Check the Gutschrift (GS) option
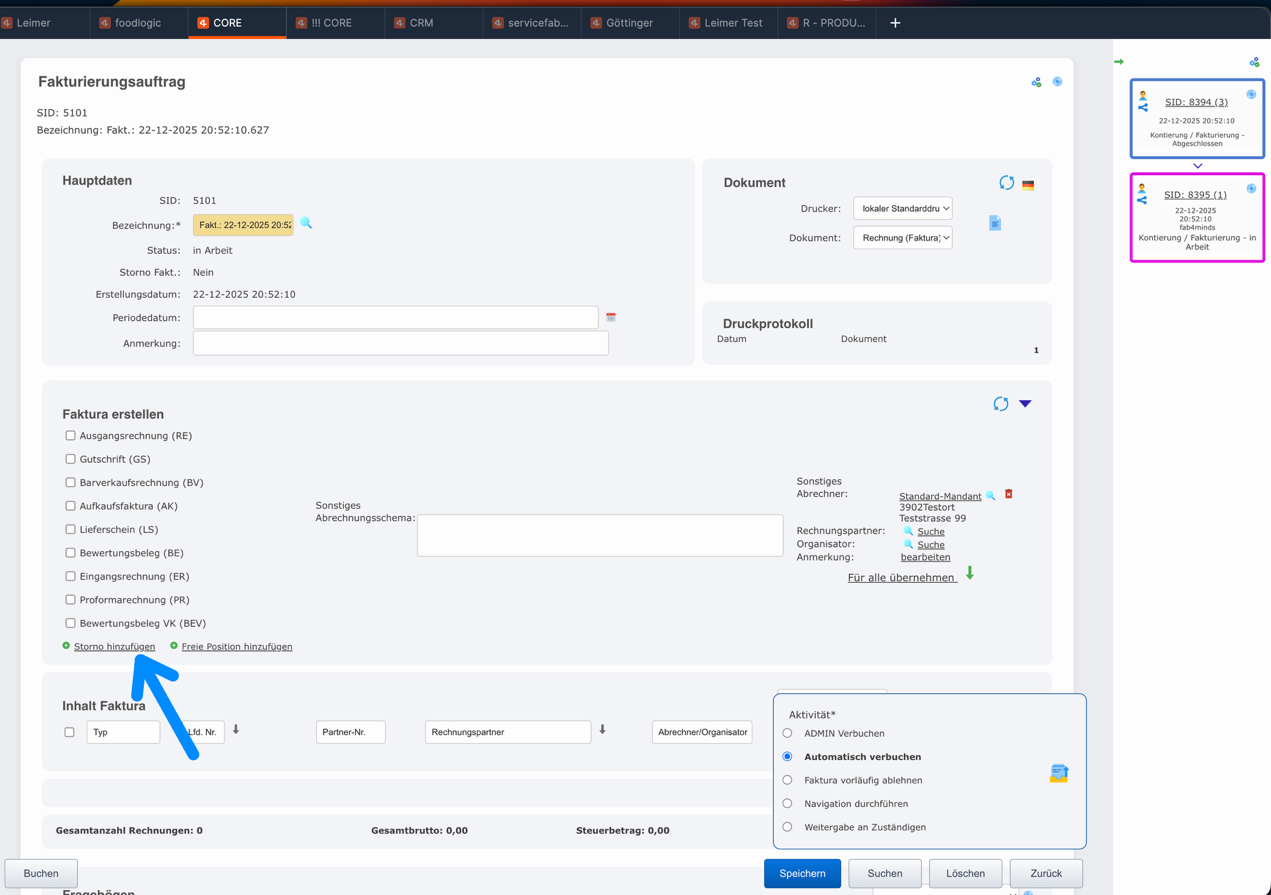Image resolution: width=1271 pixels, height=895 pixels. pyautogui.click(x=70, y=459)
